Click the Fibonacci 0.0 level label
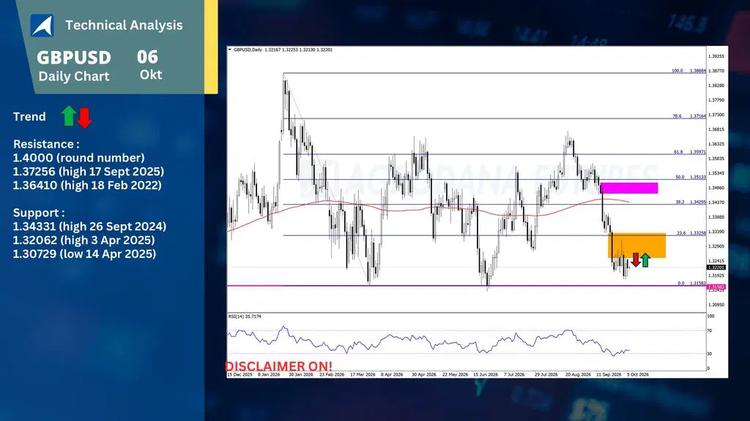Screen dimensions: 750x421 pyautogui.click(x=681, y=283)
